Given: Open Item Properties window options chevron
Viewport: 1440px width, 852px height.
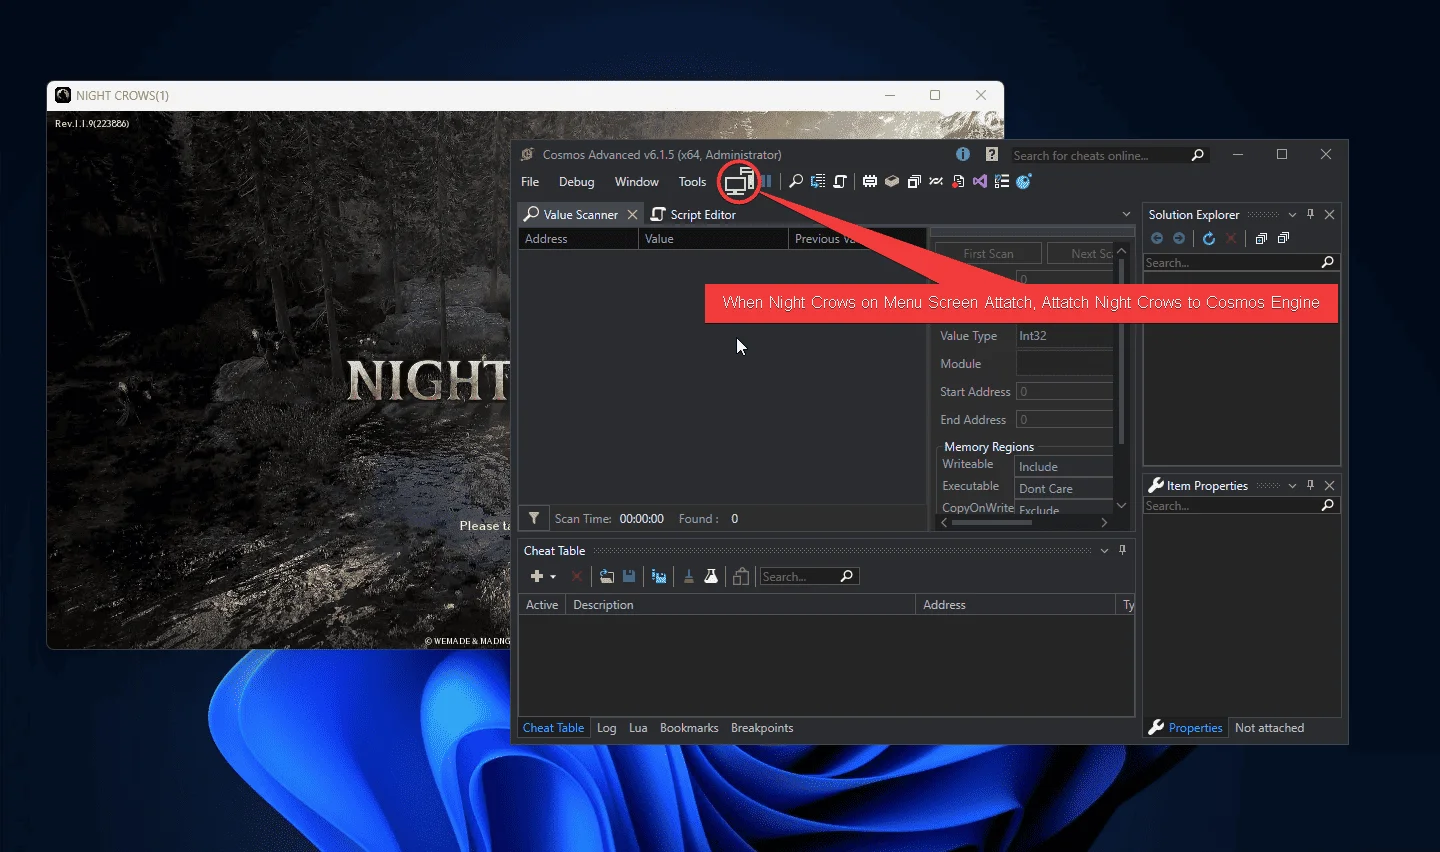Looking at the screenshot, I should tap(1292, 486).
